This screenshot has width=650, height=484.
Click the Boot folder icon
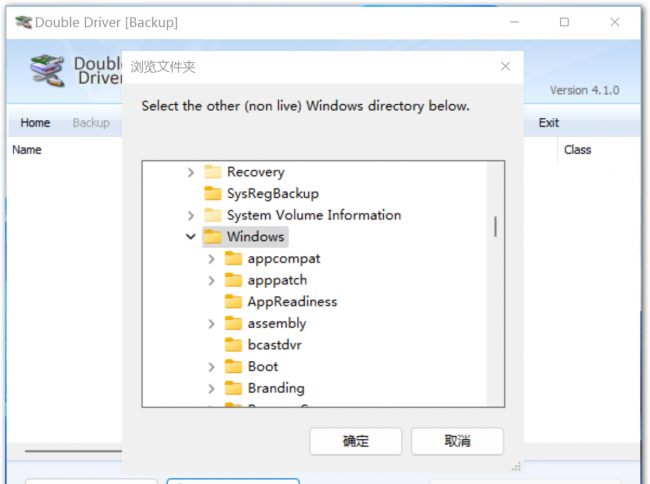pos(233,366)
